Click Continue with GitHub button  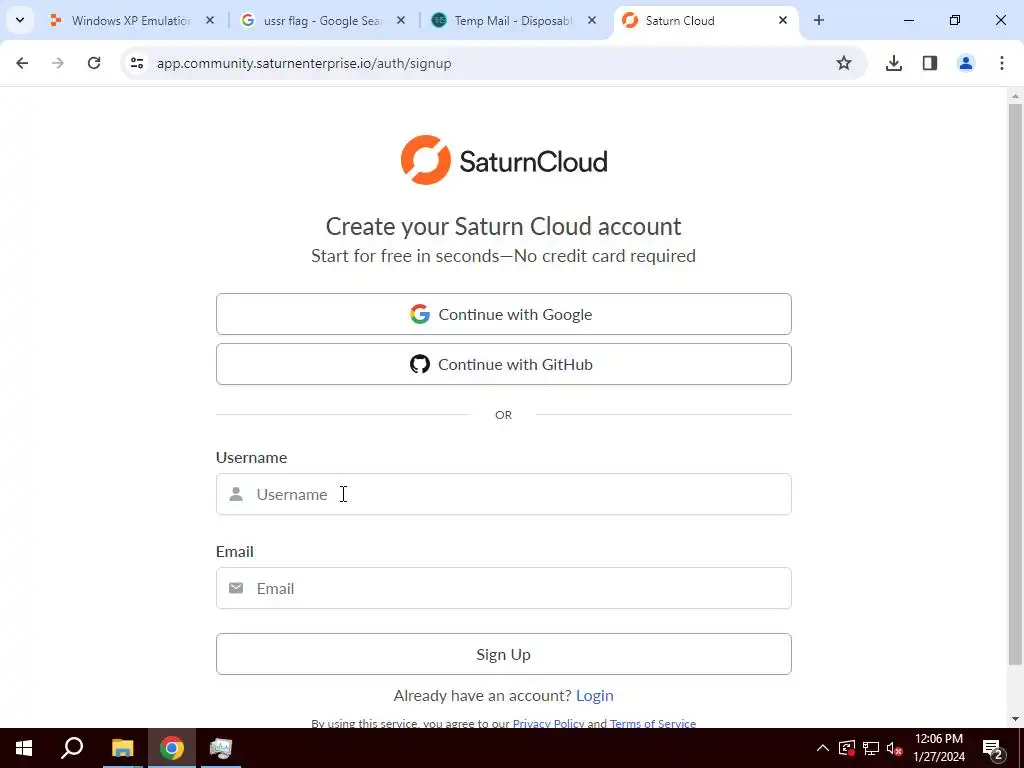click(x=504, y=364)
